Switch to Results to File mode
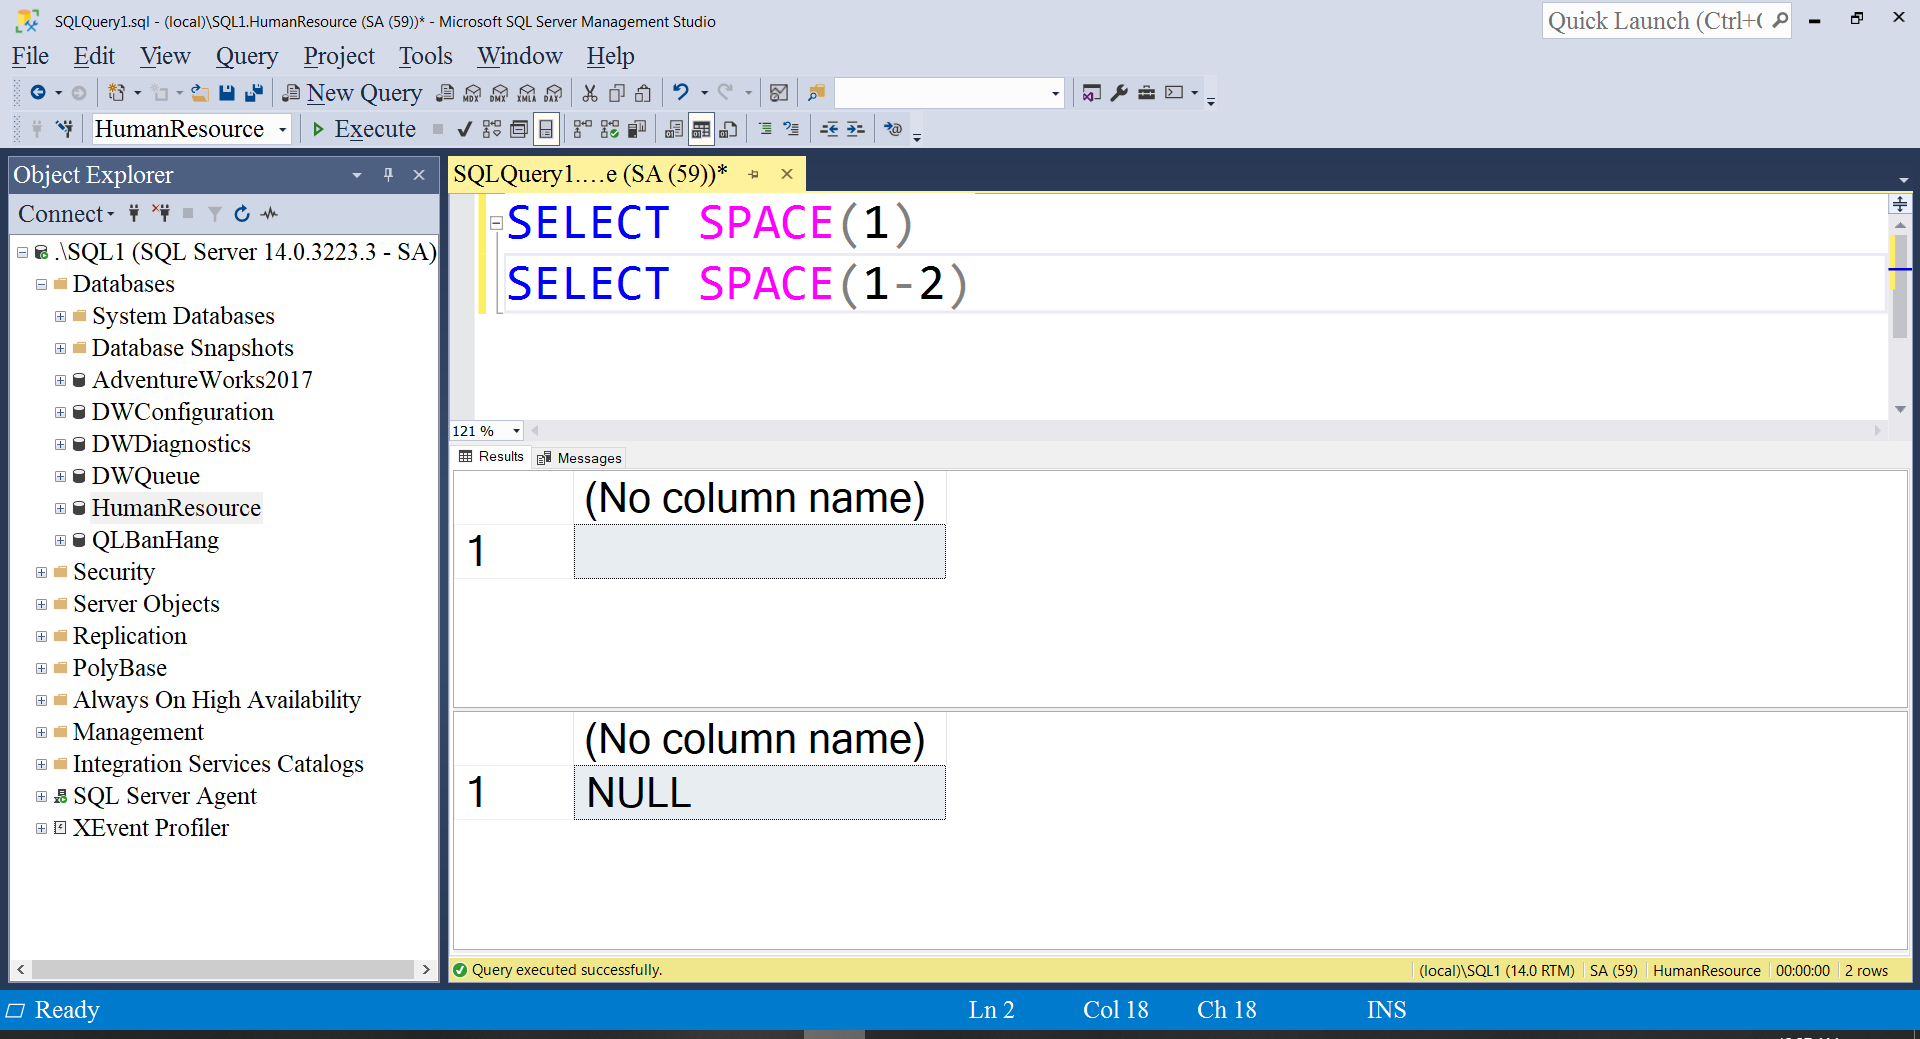The width and height of the screenshot is (1920, 1039). (x=729, y=129)
